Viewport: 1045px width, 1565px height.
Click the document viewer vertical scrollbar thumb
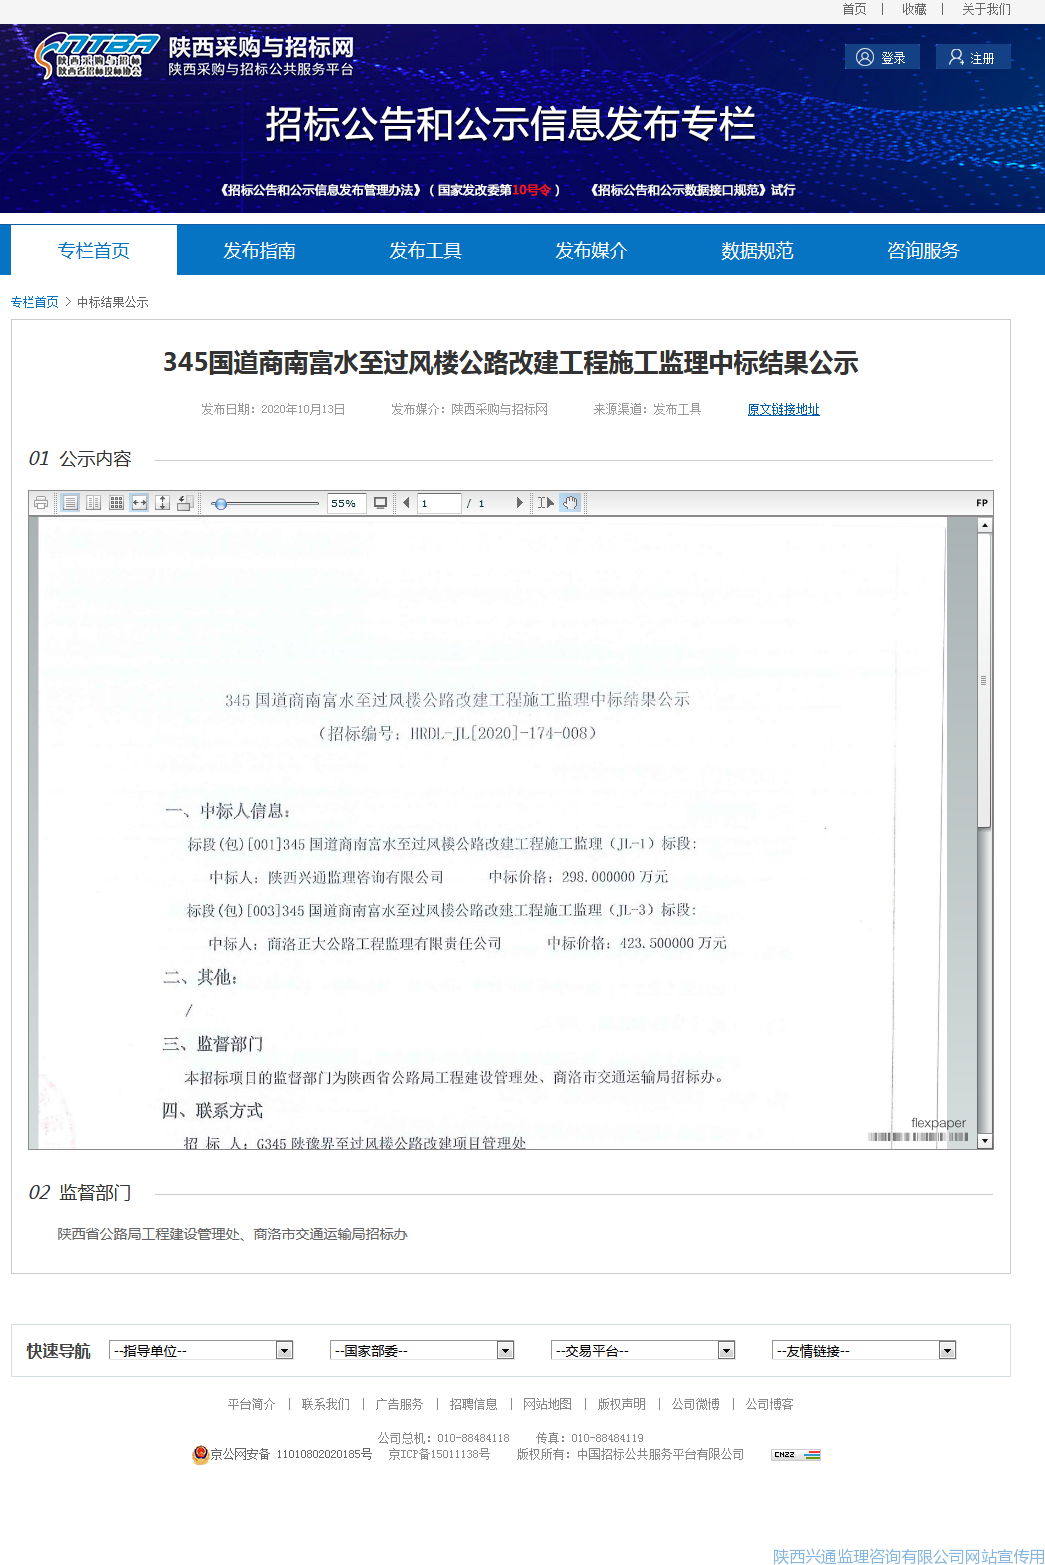pyautogui.click(x=984, y=680)
